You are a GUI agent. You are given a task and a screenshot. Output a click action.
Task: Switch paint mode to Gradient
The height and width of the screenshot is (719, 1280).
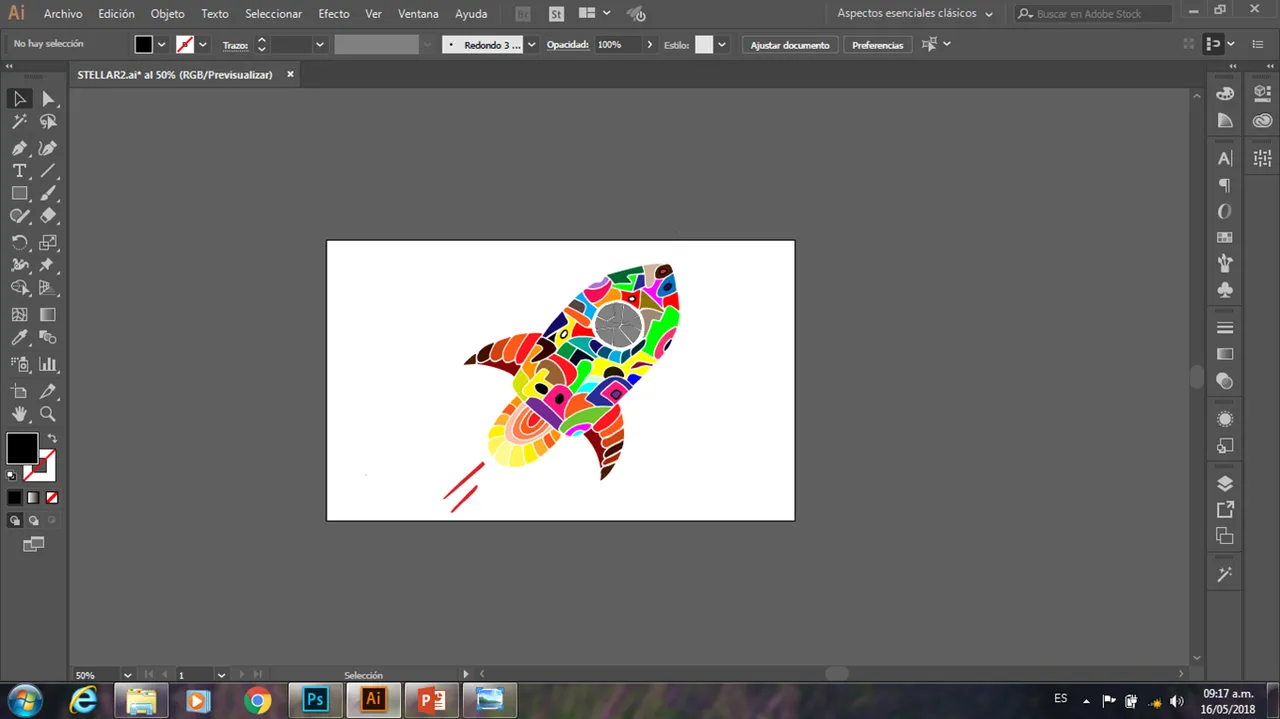(33, 497)
